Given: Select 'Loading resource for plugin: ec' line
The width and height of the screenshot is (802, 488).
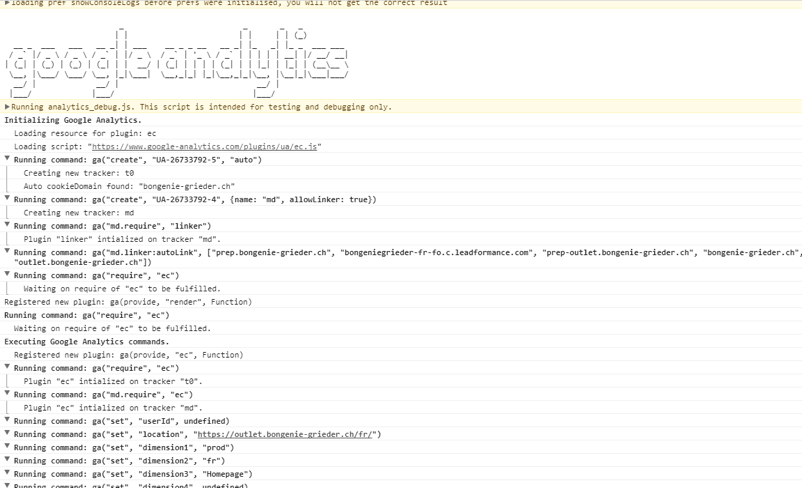Looking at the screenshot, I should (x=85, y=134).
